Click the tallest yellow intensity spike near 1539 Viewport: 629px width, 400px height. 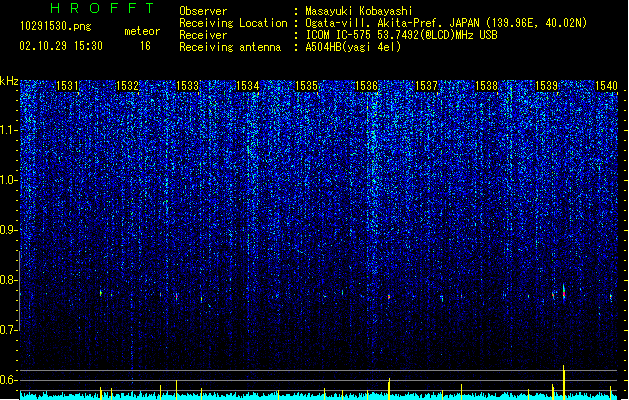tap(564, 382)
